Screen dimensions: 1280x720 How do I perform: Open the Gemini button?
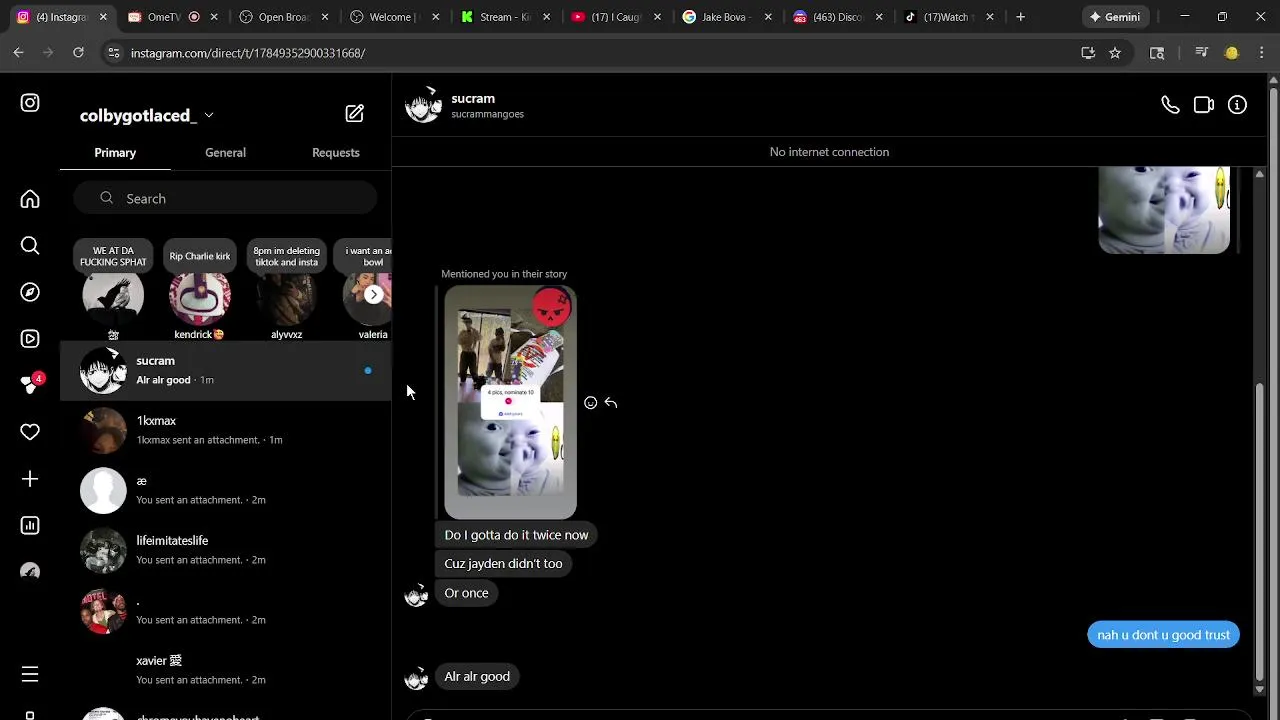tap(1114, 17)
